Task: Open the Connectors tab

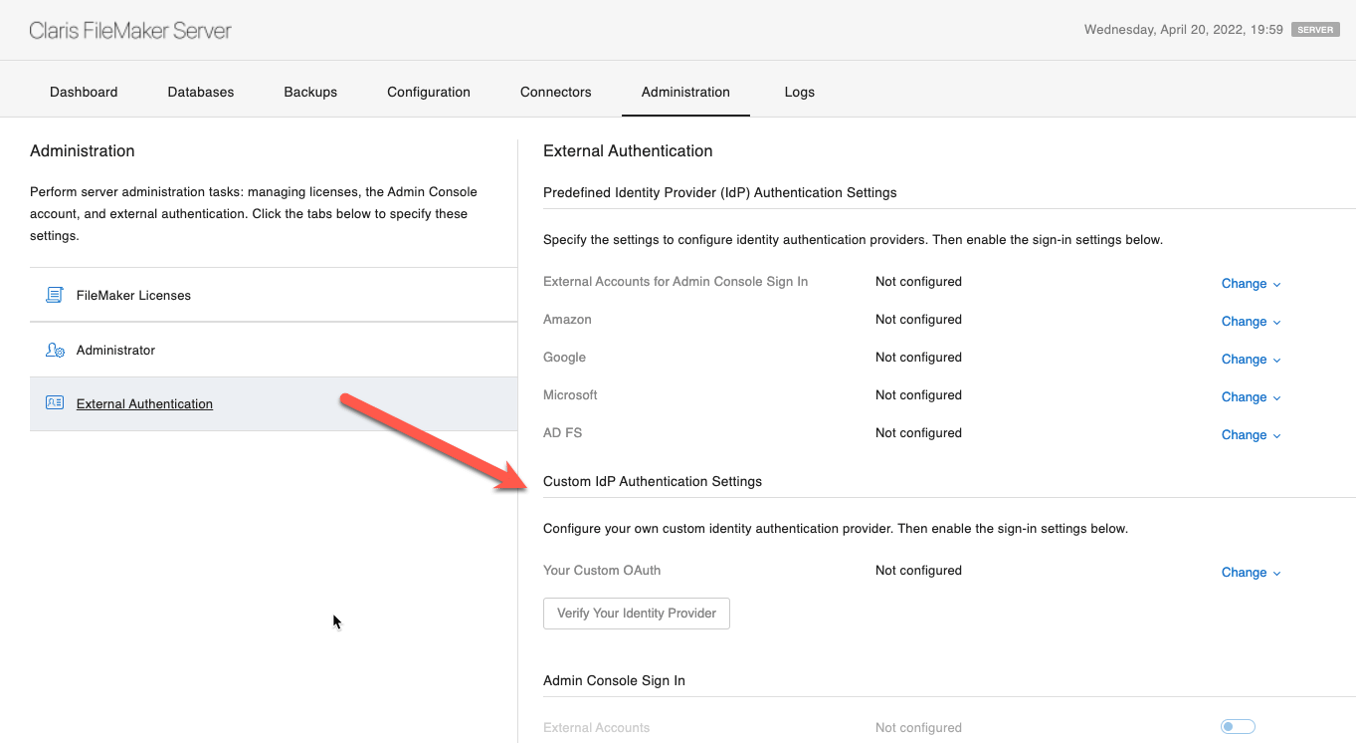Action: tap(556, 92)
